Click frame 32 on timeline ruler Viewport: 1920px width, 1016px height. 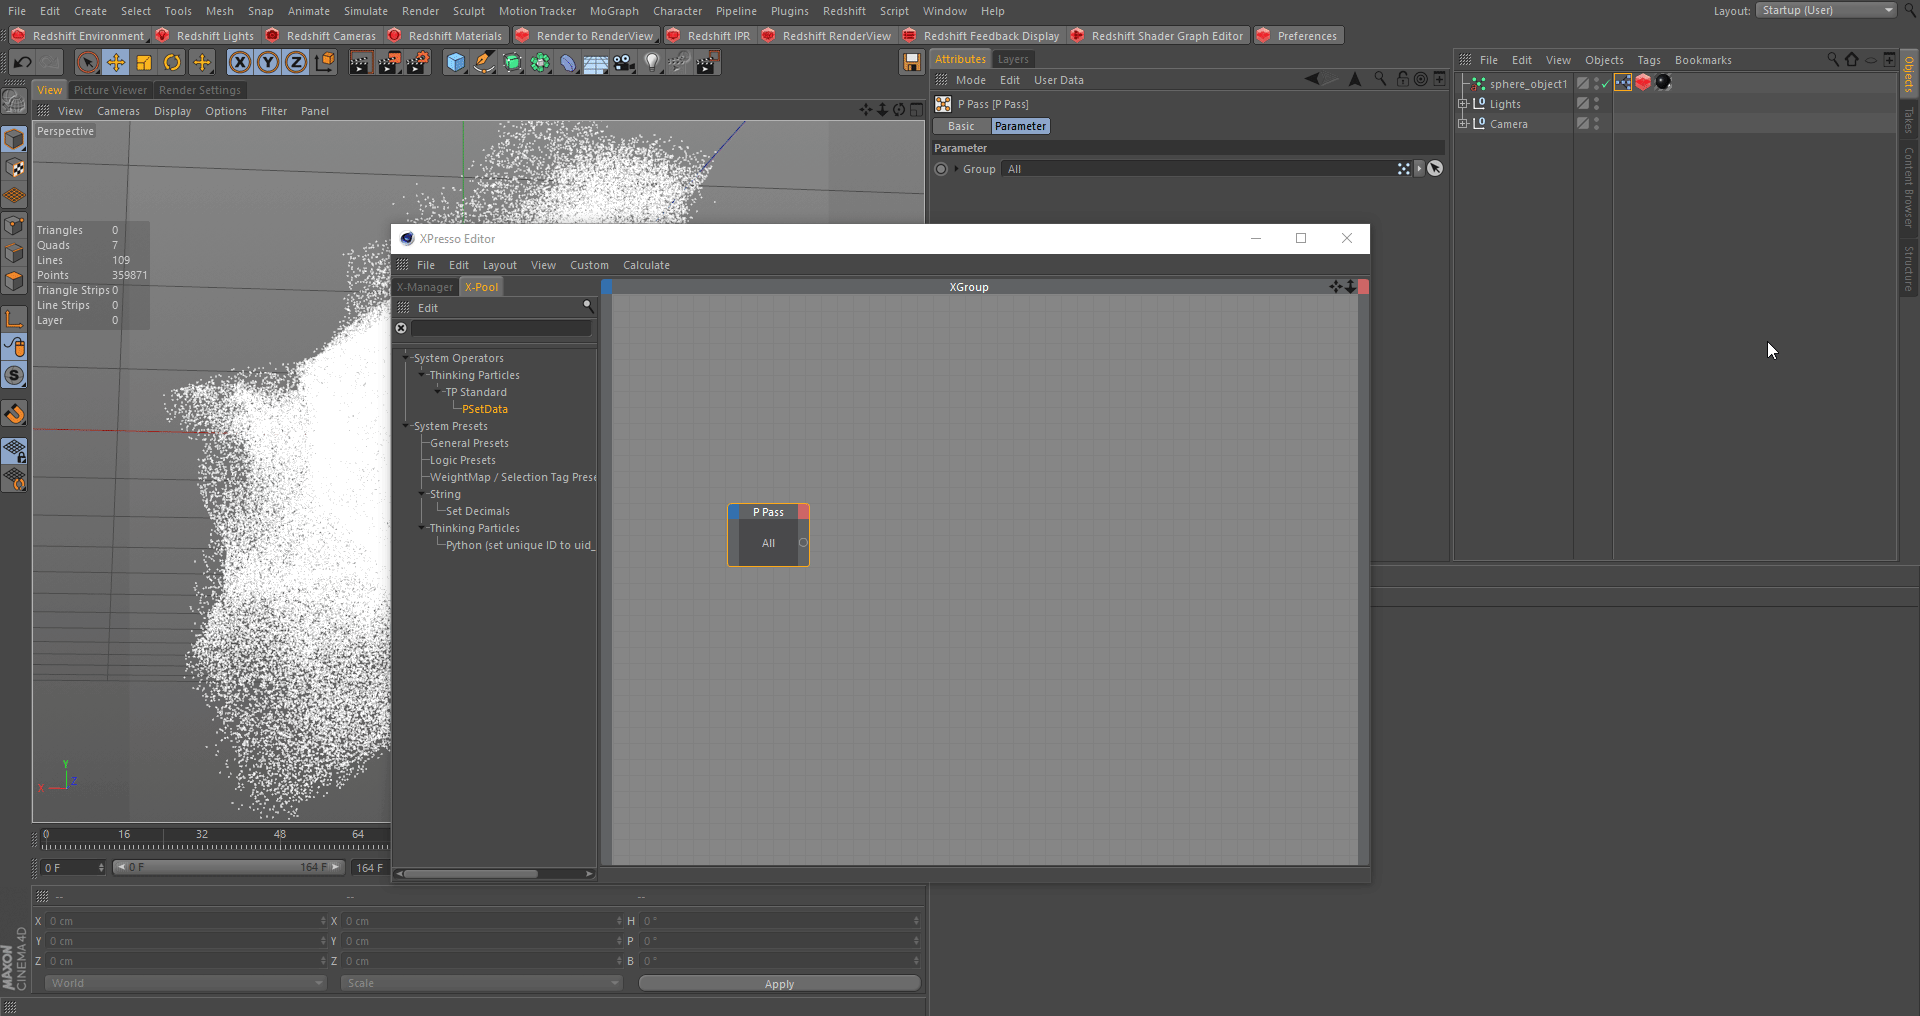coord(202,834)
